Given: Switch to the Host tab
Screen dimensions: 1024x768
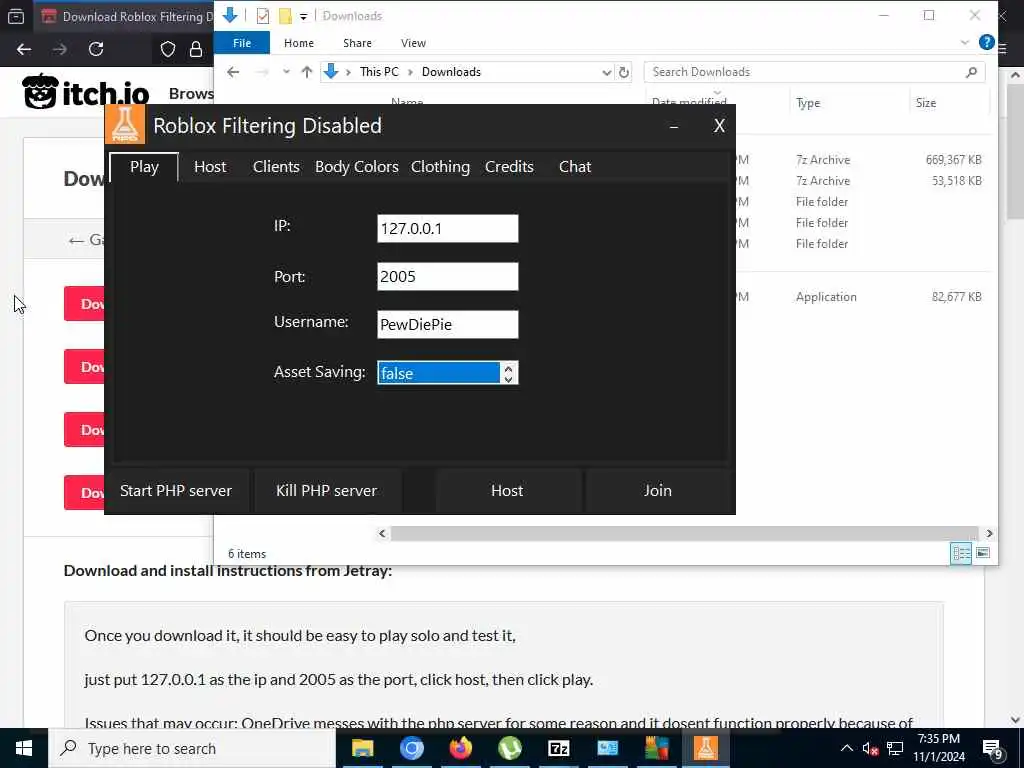Looking at the screenshot, I should (210, 167).
